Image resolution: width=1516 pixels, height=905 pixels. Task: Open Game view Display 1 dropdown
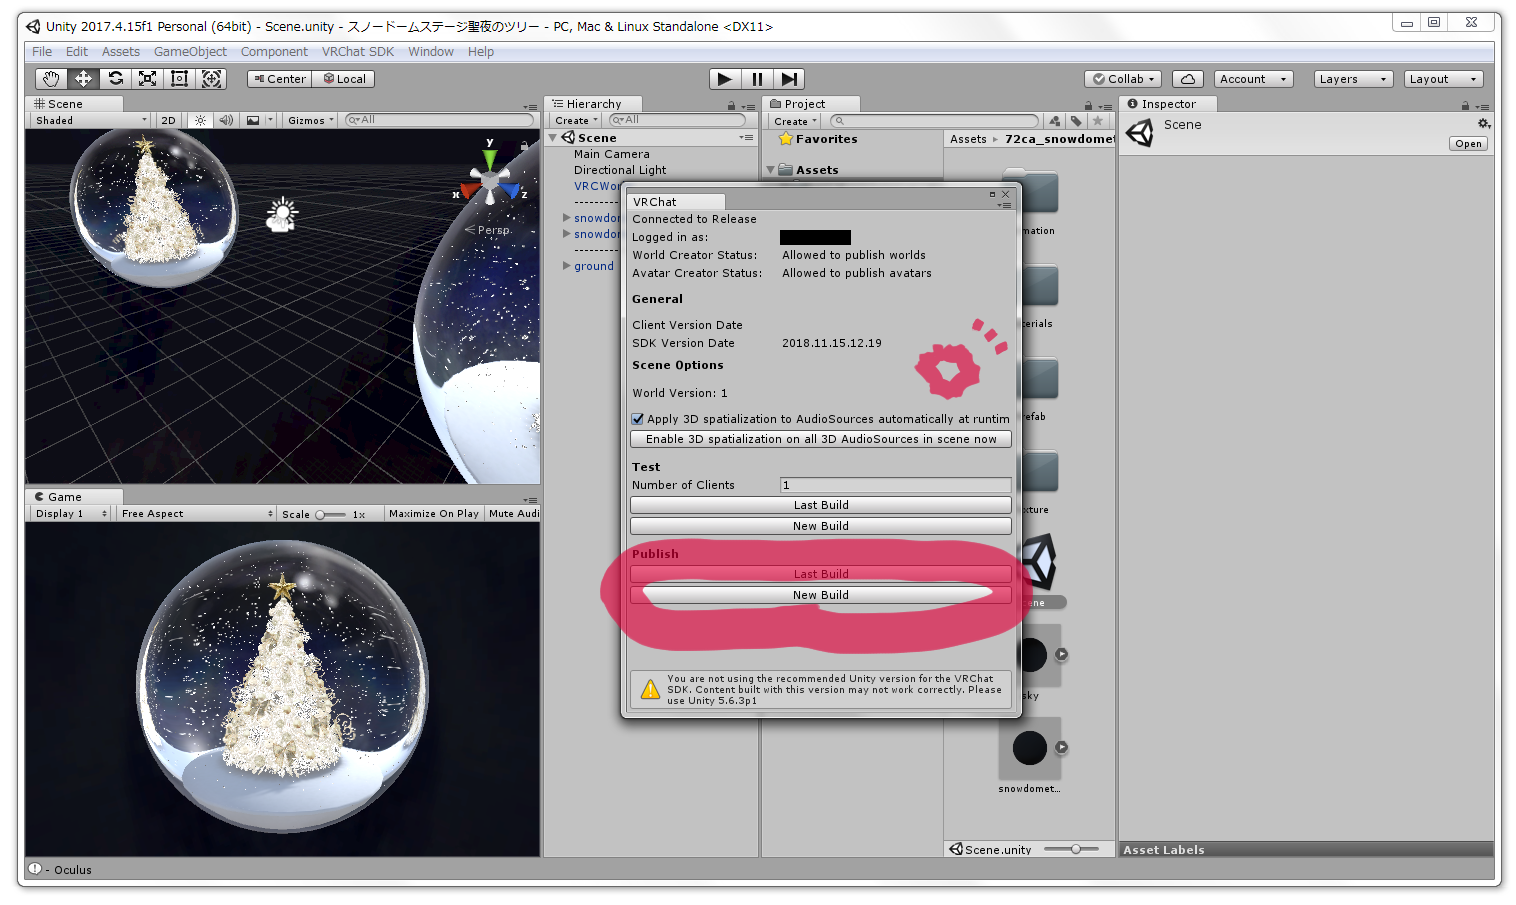(71, 514)
